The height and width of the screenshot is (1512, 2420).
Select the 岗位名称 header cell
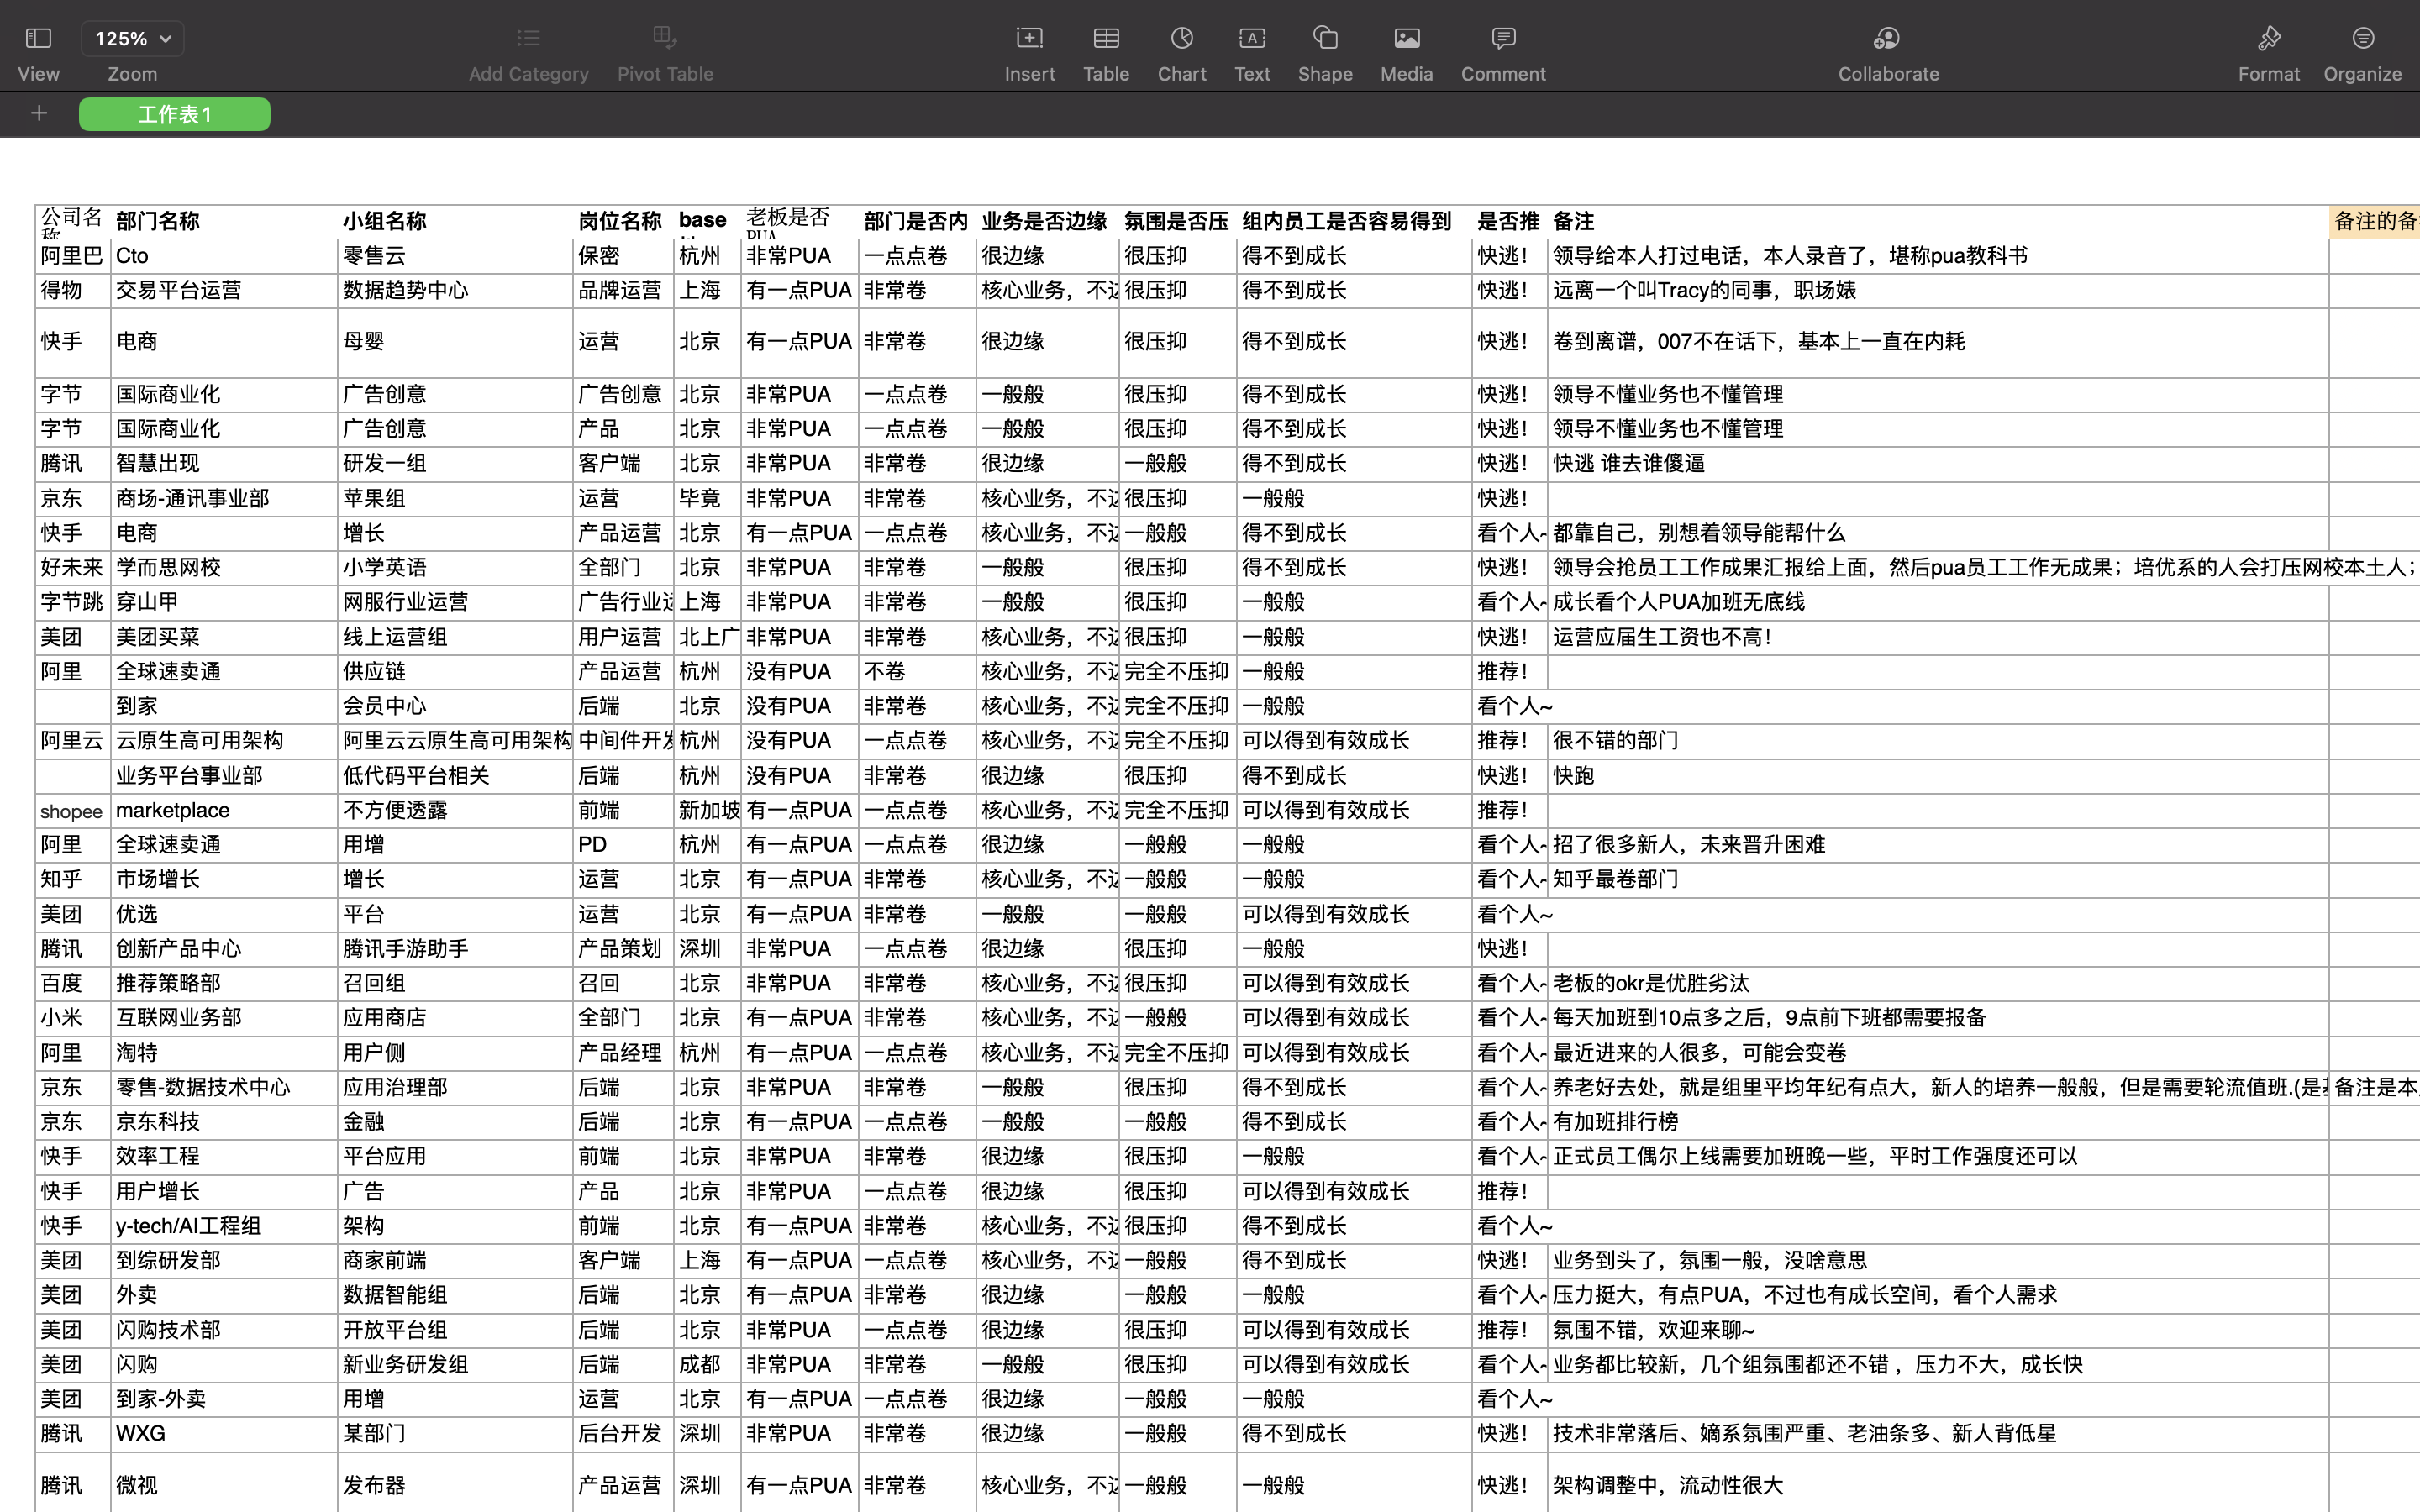pyautogui.click(x=623, y=221)
